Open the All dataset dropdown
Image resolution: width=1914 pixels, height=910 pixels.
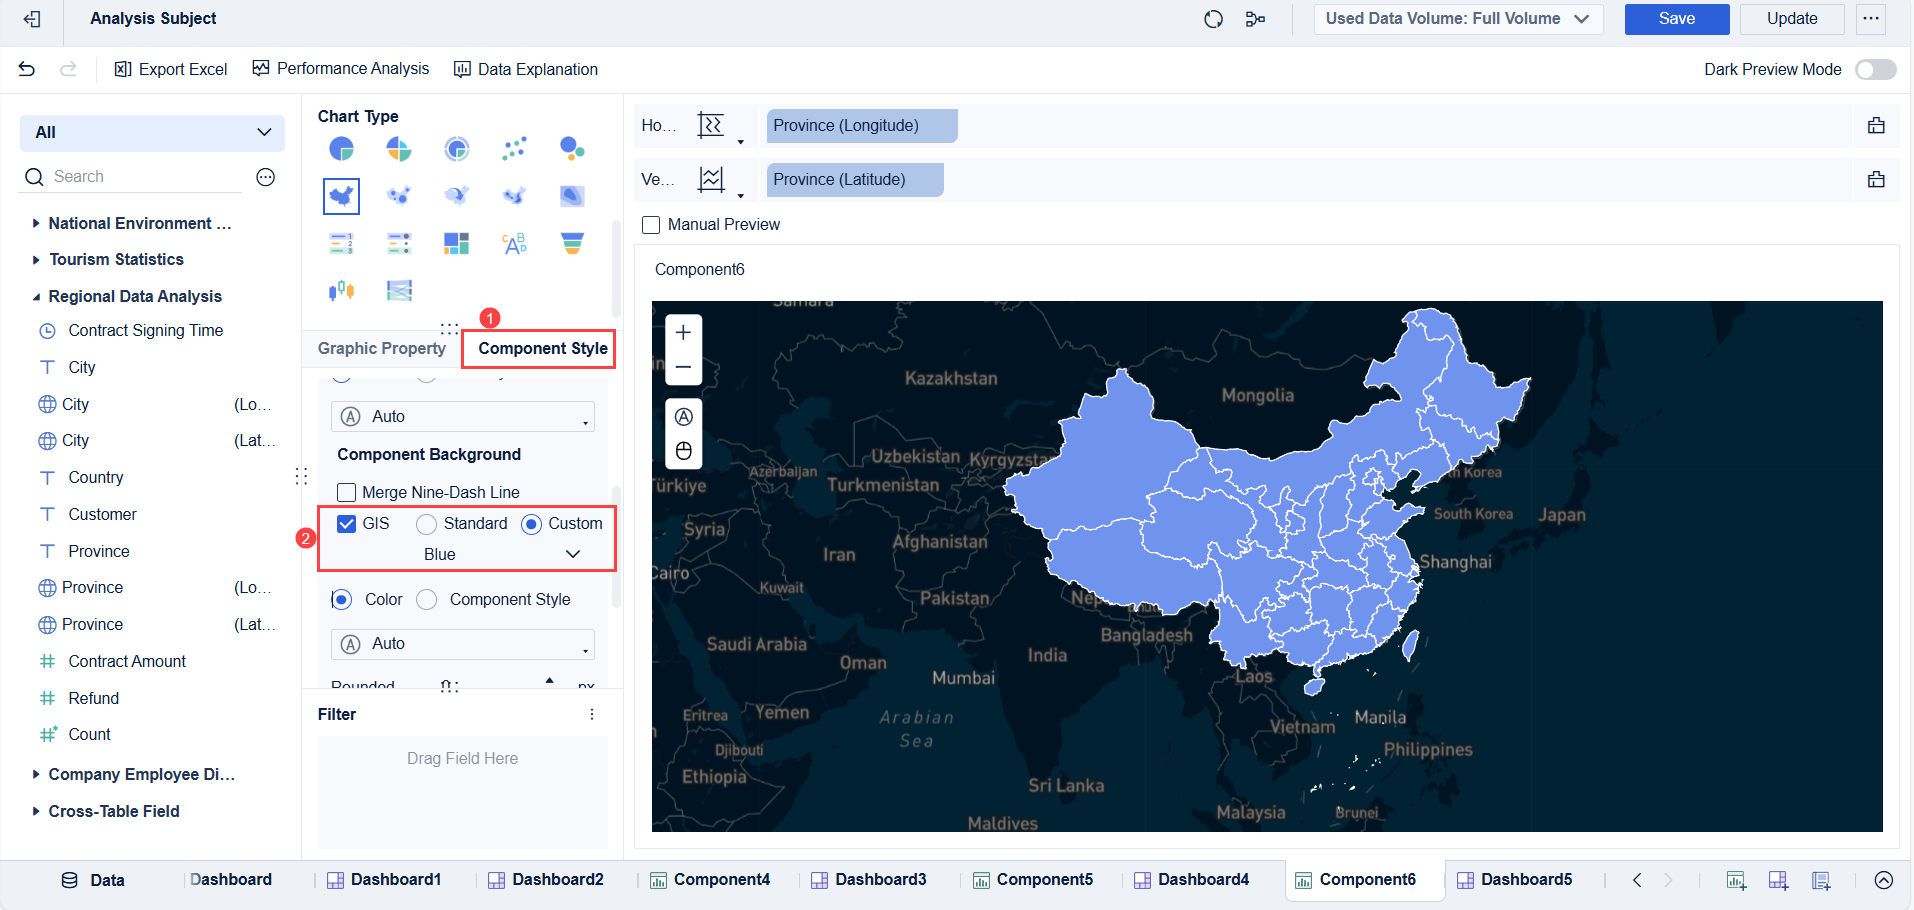(x=152, y=133)
